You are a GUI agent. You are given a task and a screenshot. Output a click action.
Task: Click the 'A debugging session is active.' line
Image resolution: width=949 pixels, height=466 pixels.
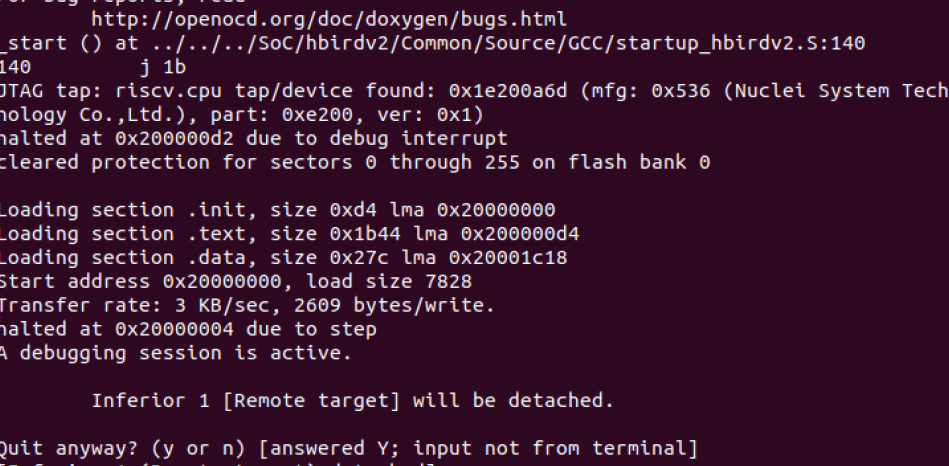click(176, 353)
